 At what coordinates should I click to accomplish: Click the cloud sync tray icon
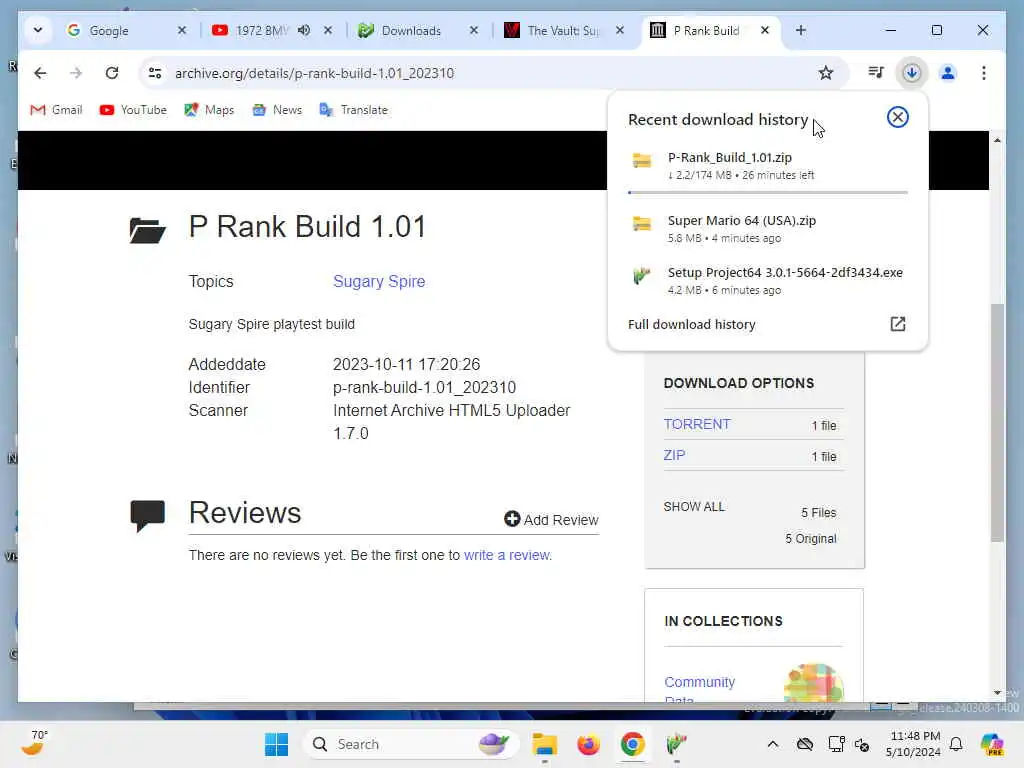coord(805,744)
